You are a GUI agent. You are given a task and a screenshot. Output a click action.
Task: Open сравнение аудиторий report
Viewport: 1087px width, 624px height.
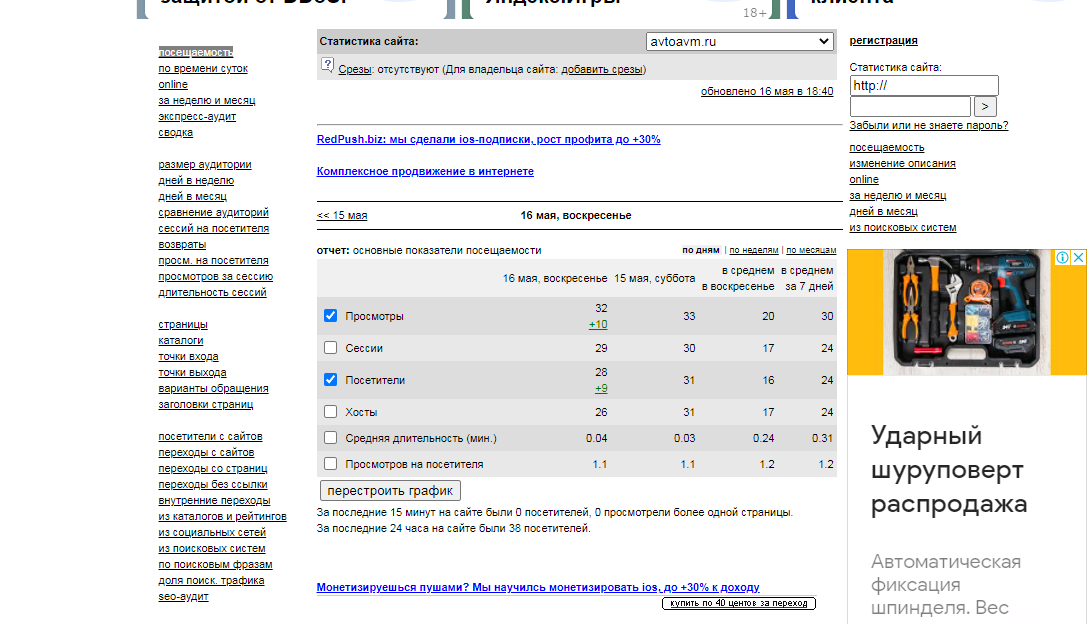[213, 212]
